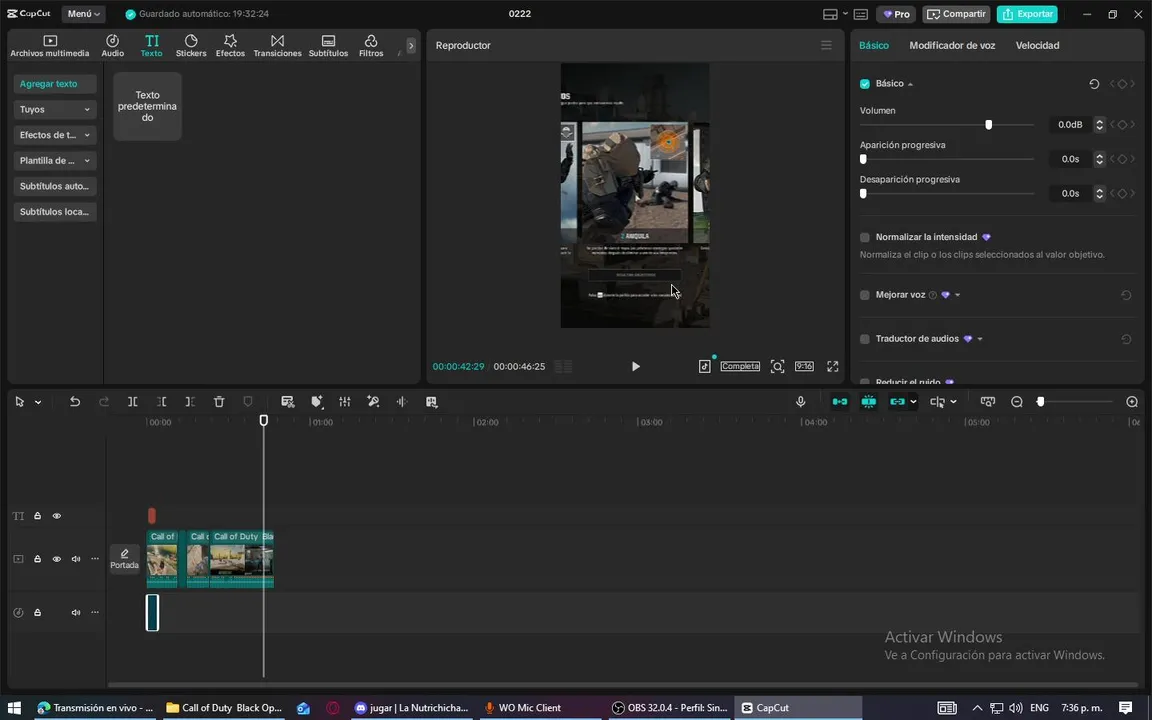Viewport: 1152px width, 720px height.
Task: Click the Exportar button
Action: coord(1027,14)
